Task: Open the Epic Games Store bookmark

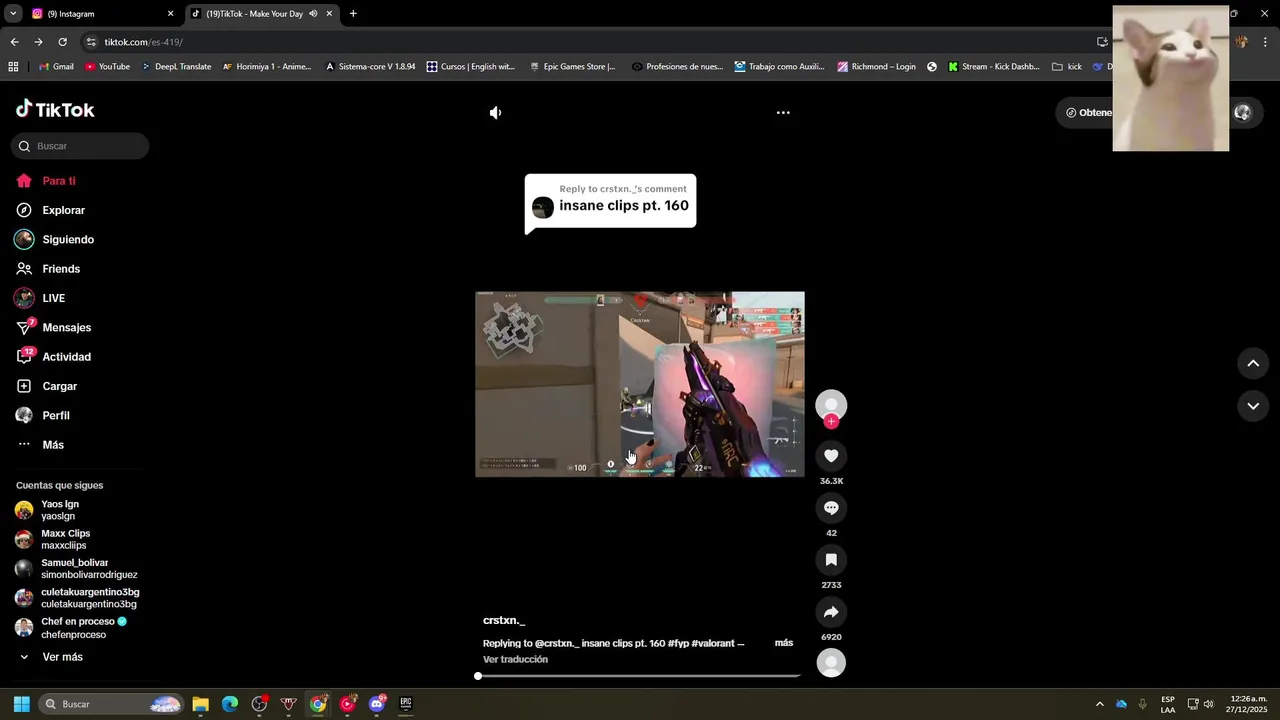Action: pyautogui.click(x=572, y=67)
